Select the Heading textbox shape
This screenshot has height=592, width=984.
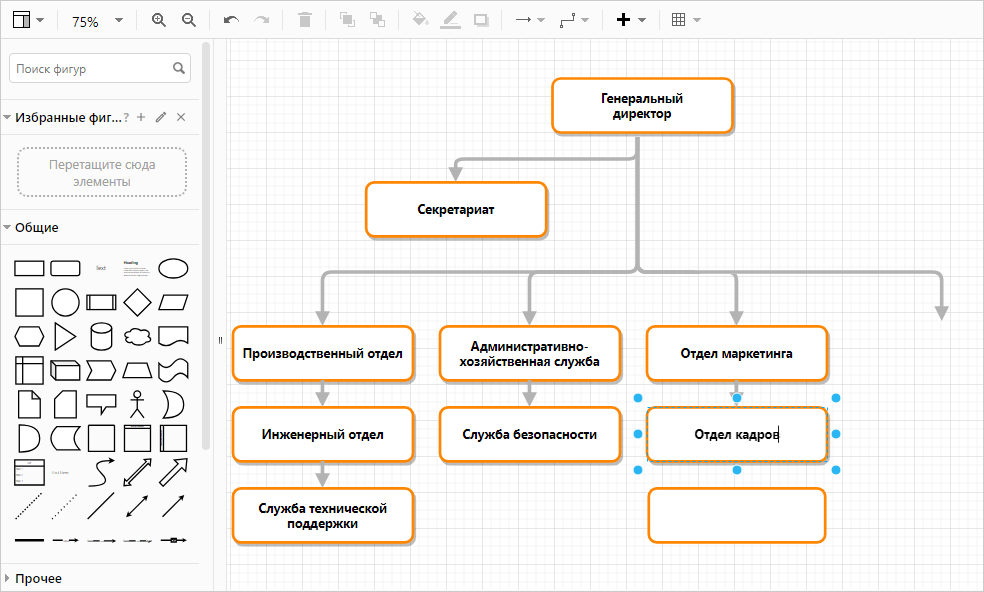coord(137,268)
